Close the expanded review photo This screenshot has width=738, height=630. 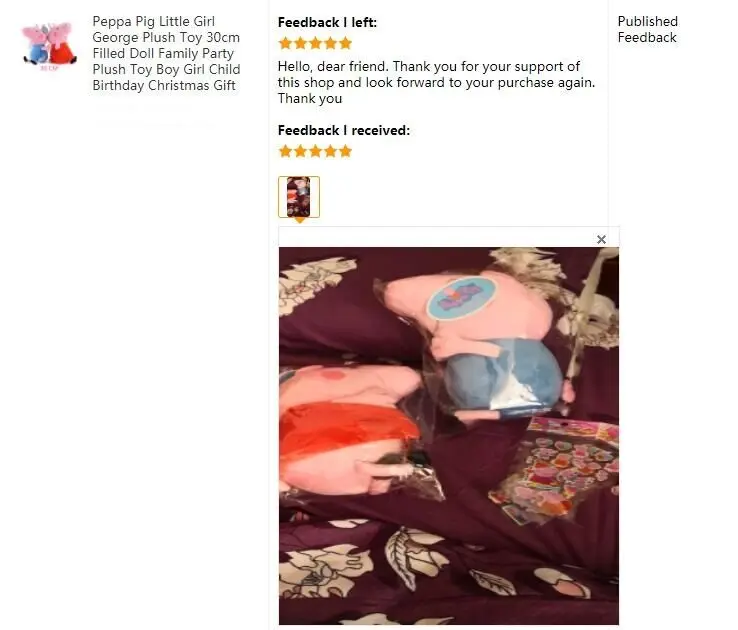point(601,239)
